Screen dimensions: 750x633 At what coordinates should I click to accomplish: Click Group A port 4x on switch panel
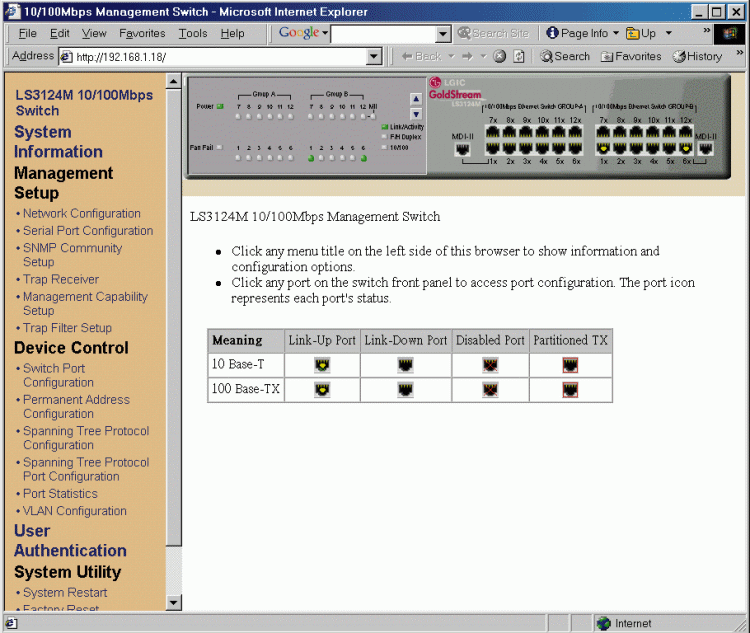pyautogui.click(x=542, y=148)
